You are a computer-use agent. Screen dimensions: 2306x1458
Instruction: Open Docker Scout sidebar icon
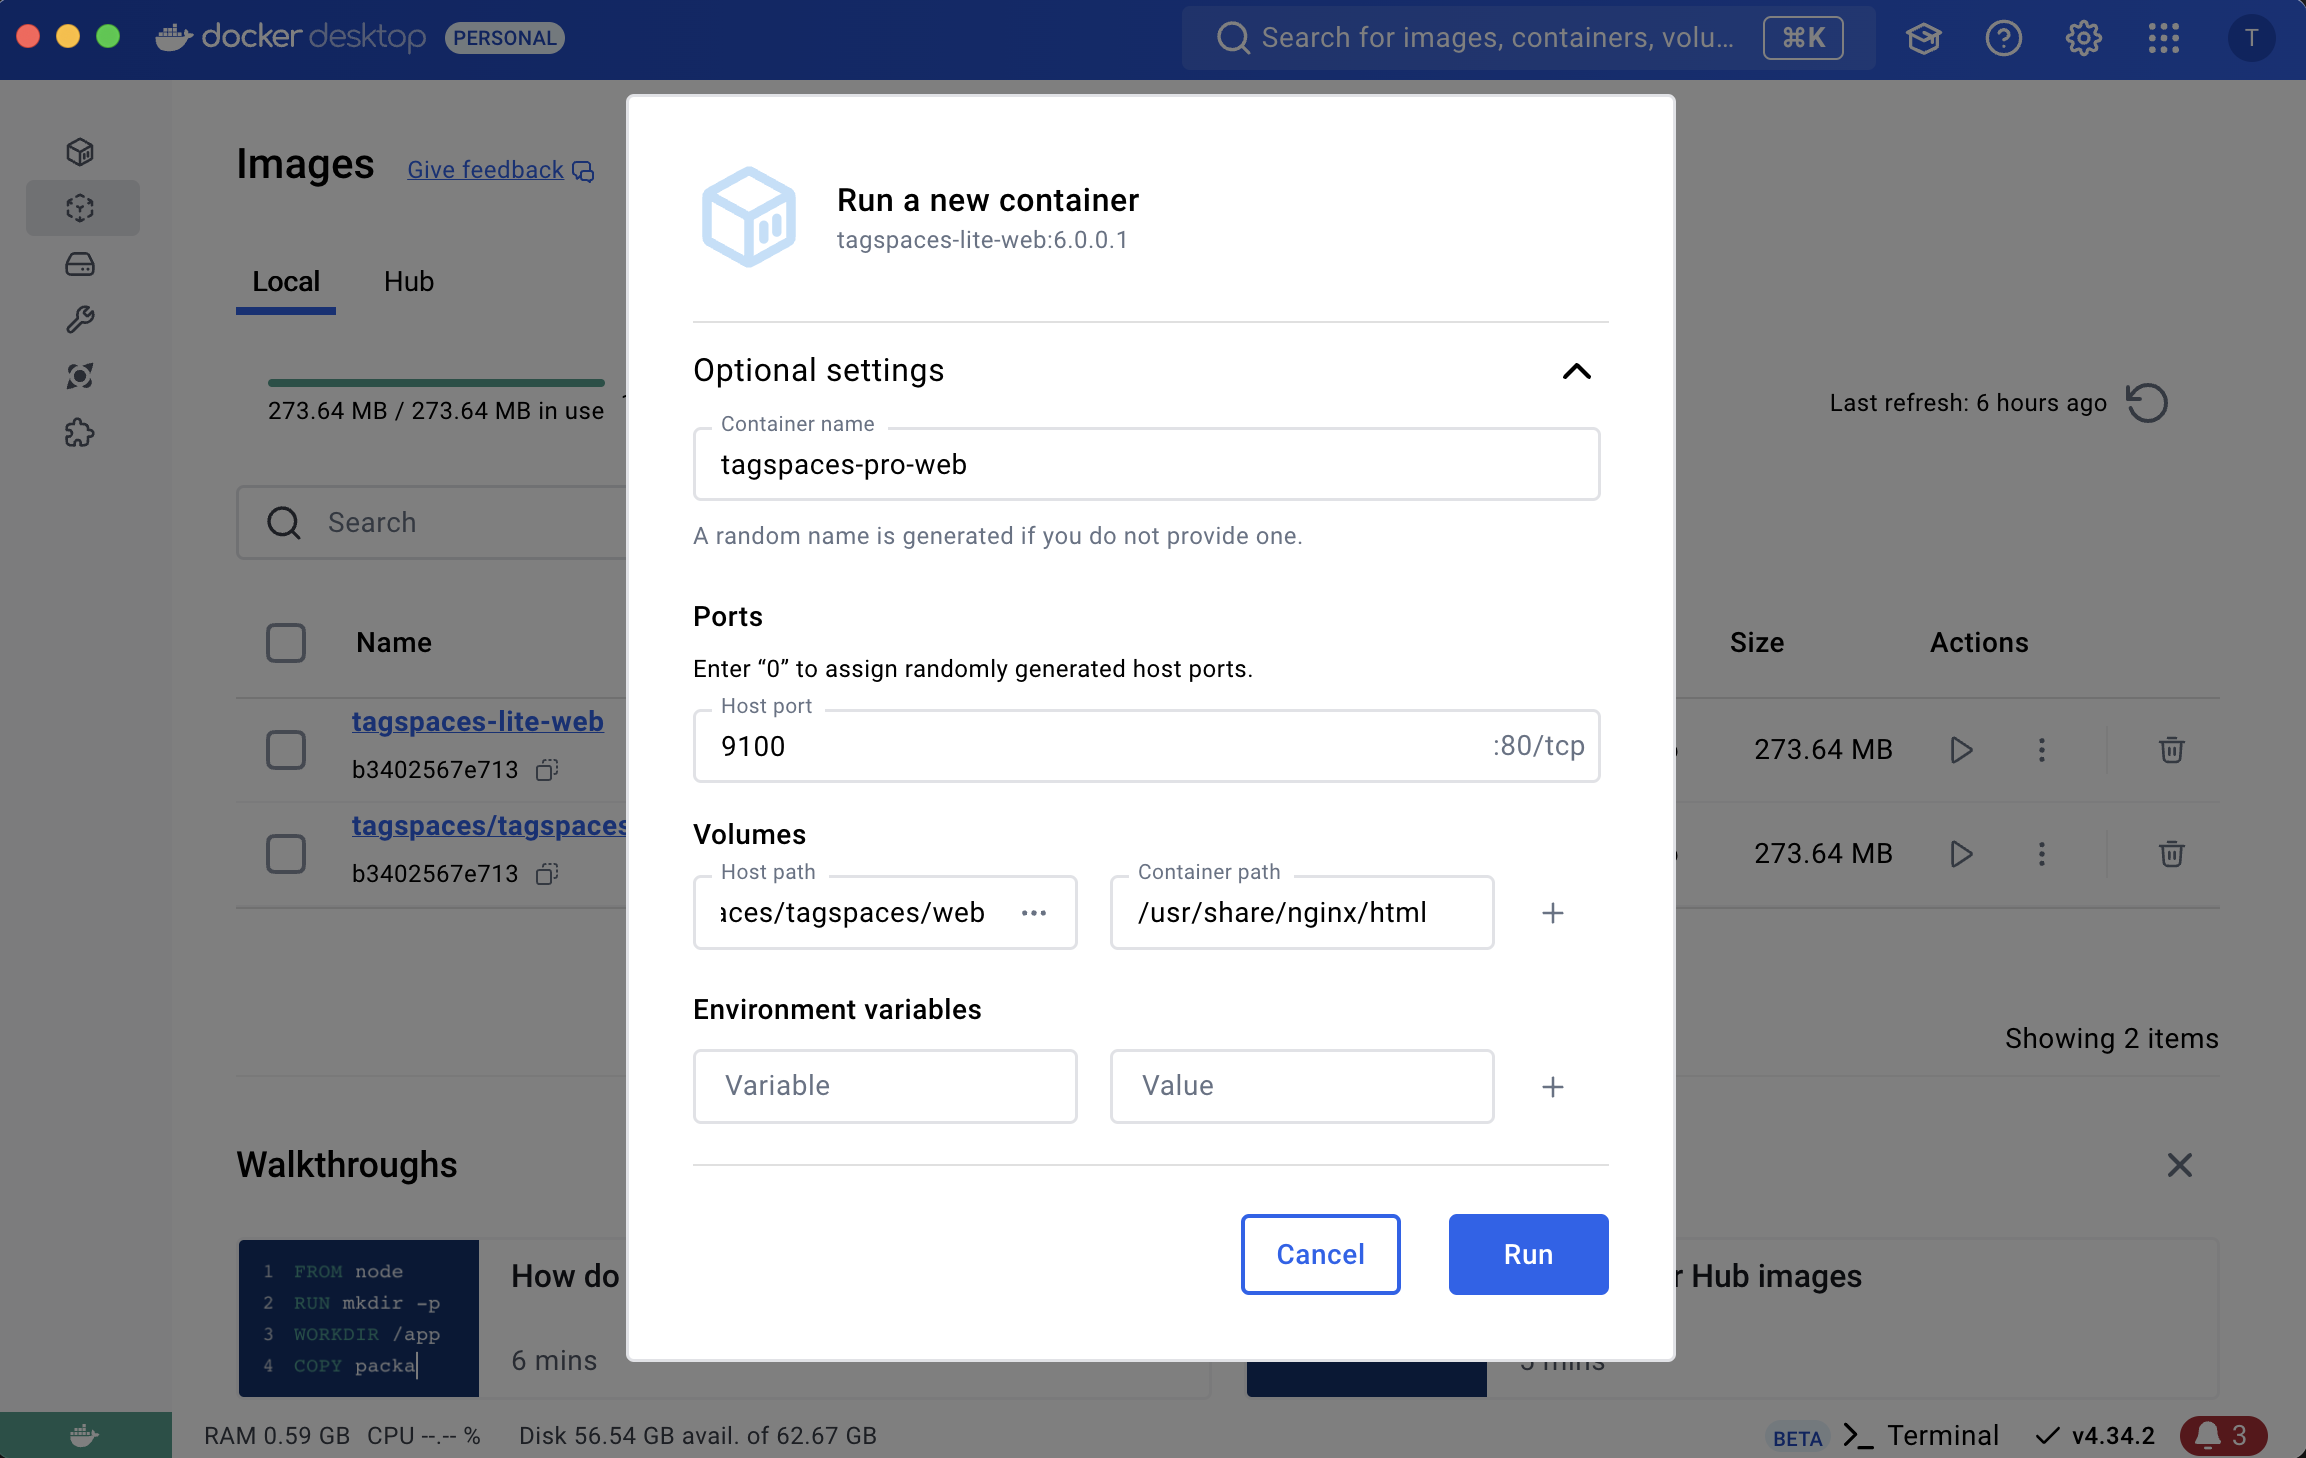click(80, 376)
